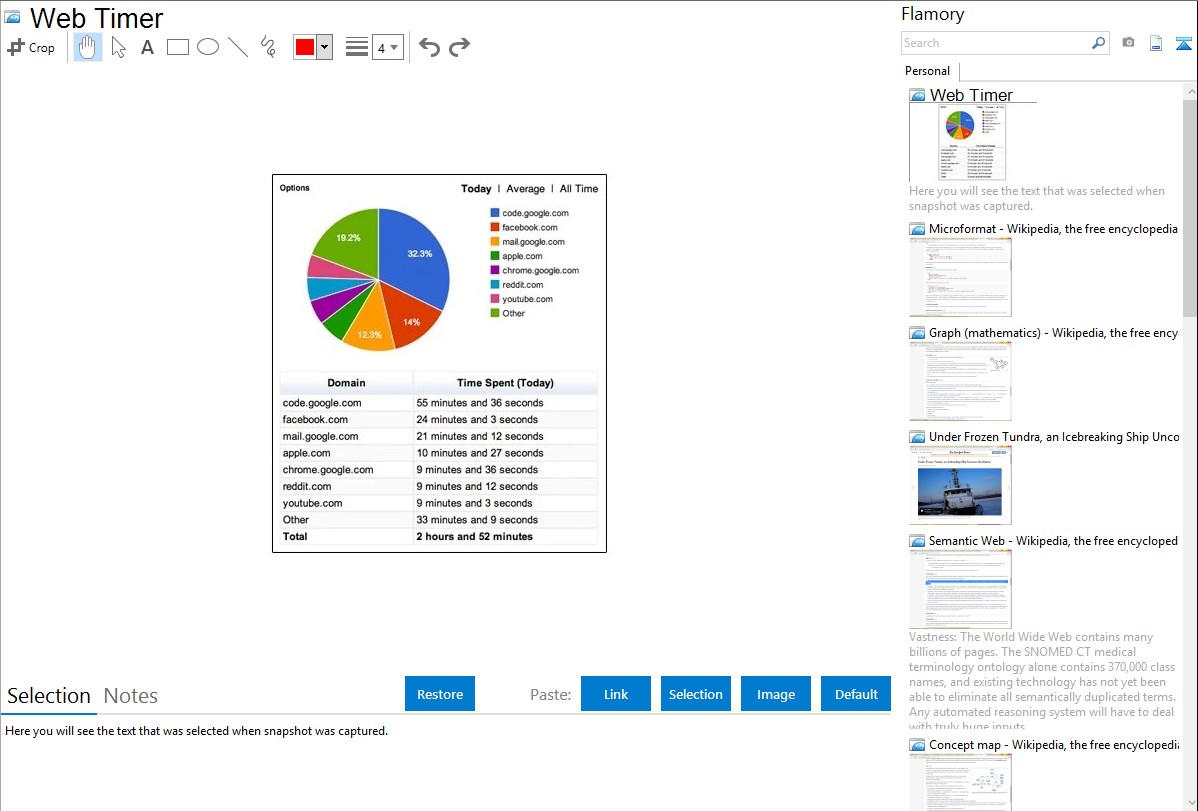Click the code.google.com table row
This screenshot has height=811, width=1198.
pyautogui.click(x=439, y=403)
